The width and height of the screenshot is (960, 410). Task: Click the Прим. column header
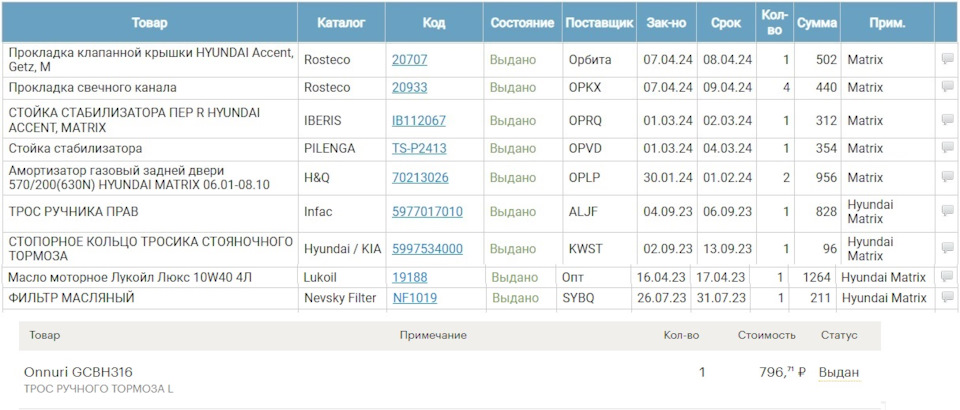coord(887,23)
